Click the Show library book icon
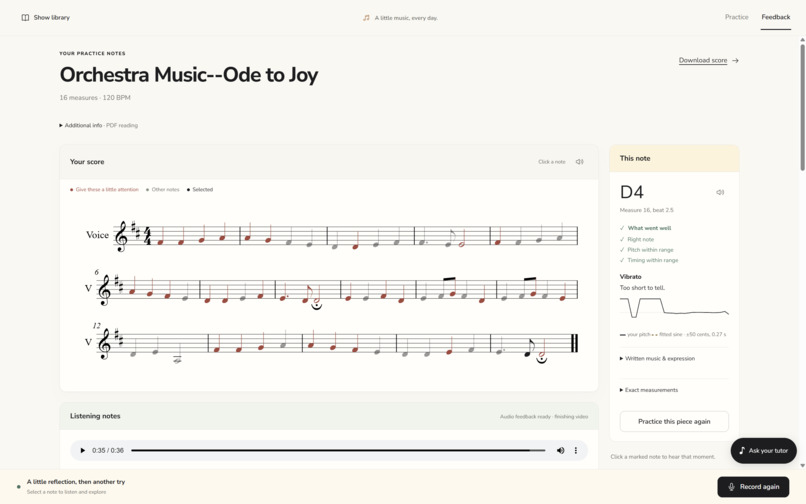Screen dimensions: 806x504 [25, 17]
